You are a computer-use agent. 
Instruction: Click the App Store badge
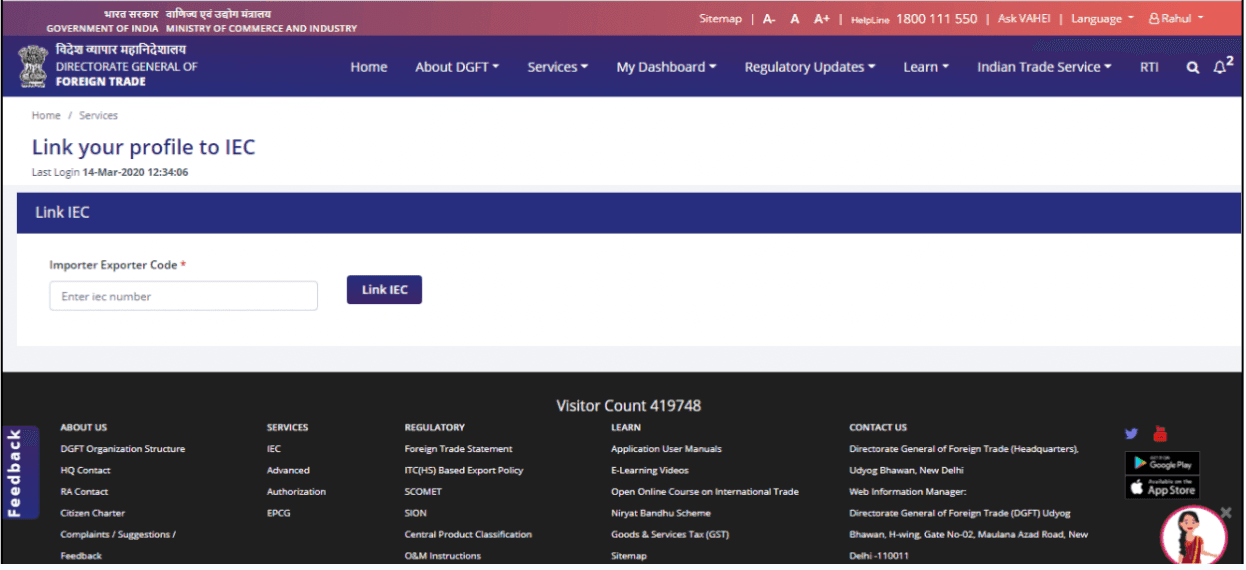pyautogui.click(x=1162, y=487)
